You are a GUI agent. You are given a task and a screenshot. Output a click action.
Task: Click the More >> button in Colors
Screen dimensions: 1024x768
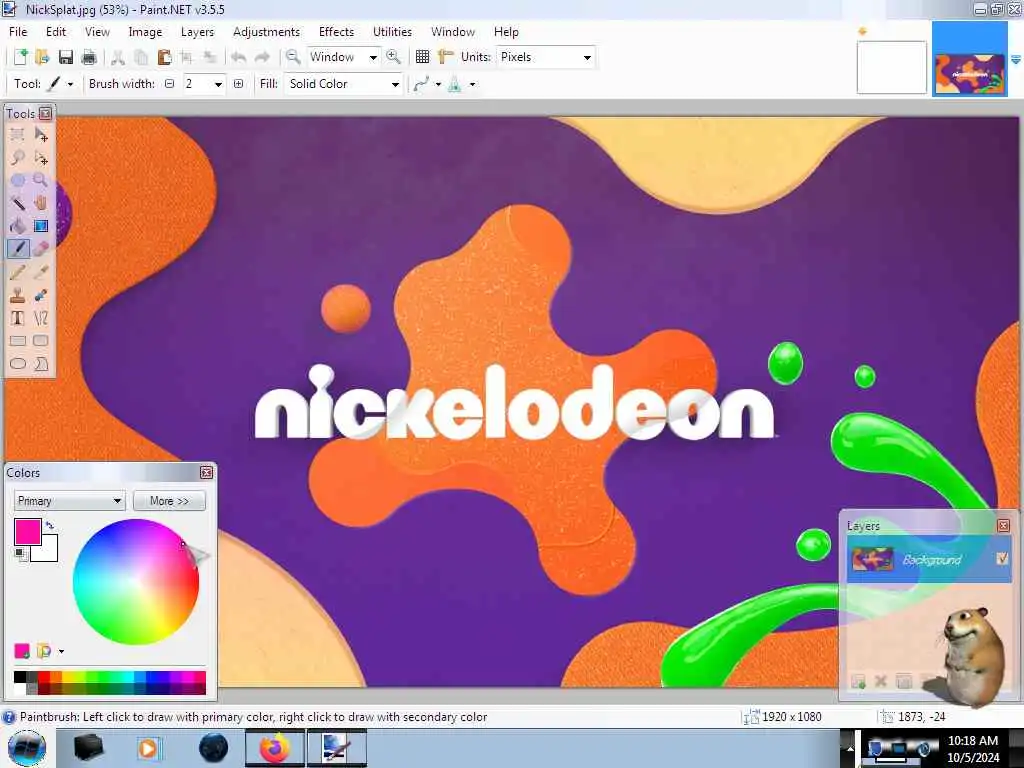click(169, 501)
